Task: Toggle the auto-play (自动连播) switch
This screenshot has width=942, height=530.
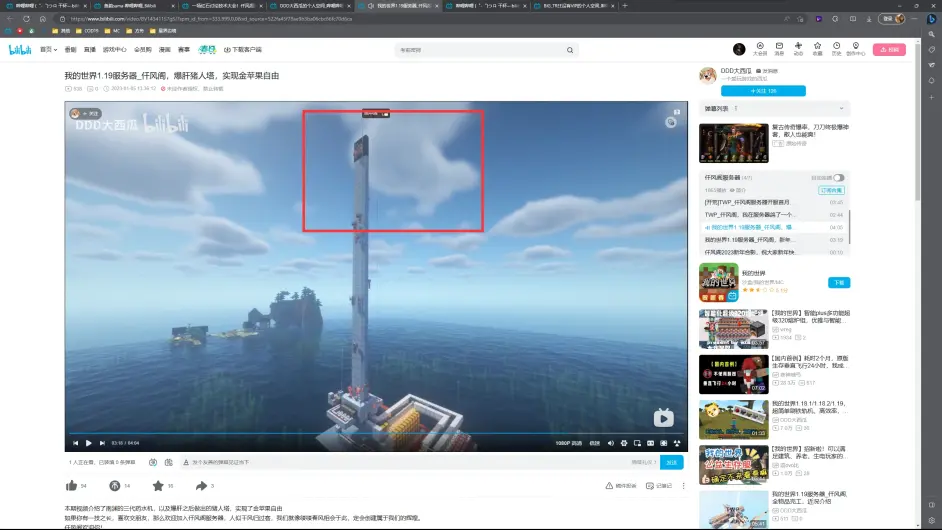Action: (x=838, y=177)
